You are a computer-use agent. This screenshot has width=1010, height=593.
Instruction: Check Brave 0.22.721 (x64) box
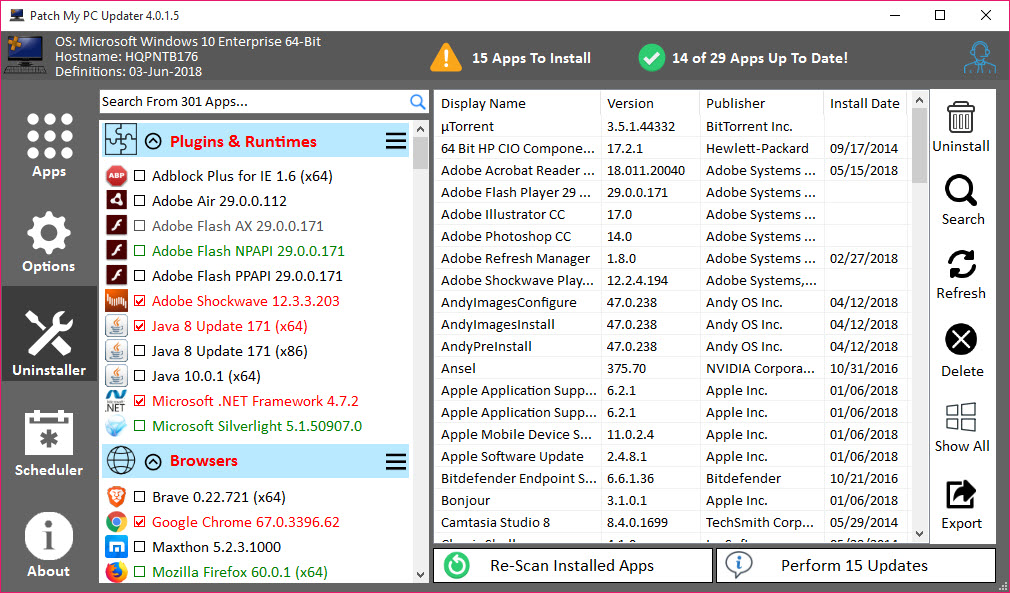(x=139, y=497)
